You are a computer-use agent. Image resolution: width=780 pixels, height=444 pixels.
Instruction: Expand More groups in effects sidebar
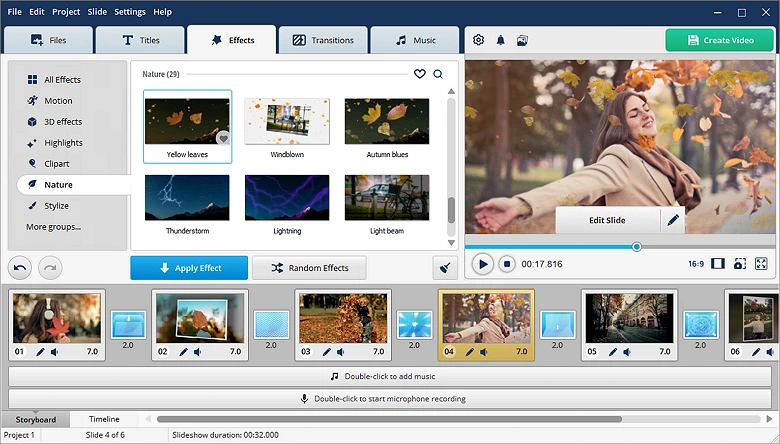53,227
